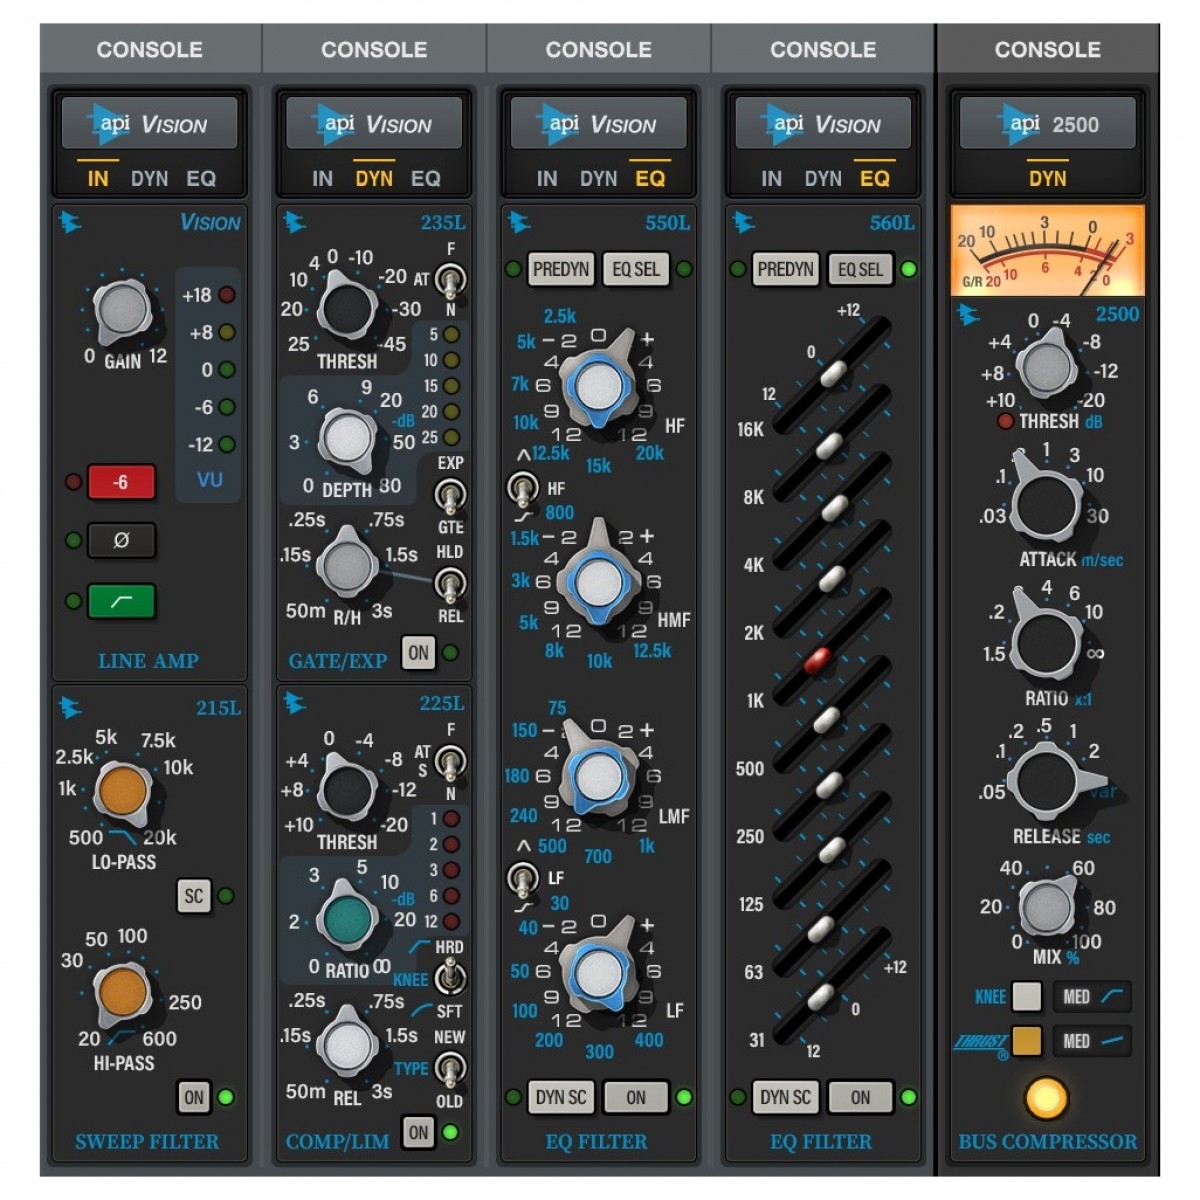This screenshot has width=1200, height=1200.
Task: Open the KNEE MED selector
Action: point(1091,996)
